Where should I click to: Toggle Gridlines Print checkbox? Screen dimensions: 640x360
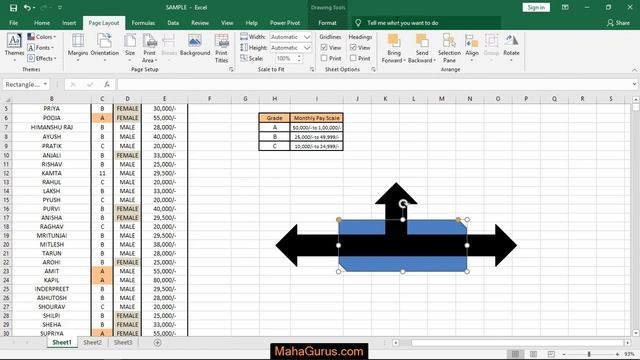point(324,58)
